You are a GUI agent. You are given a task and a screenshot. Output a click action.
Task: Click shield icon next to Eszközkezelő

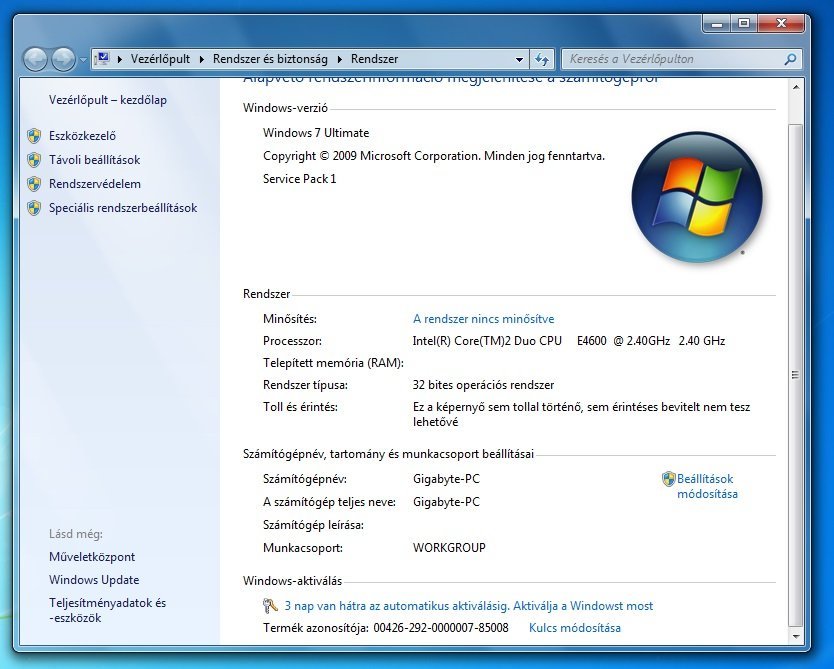[34, 136]
